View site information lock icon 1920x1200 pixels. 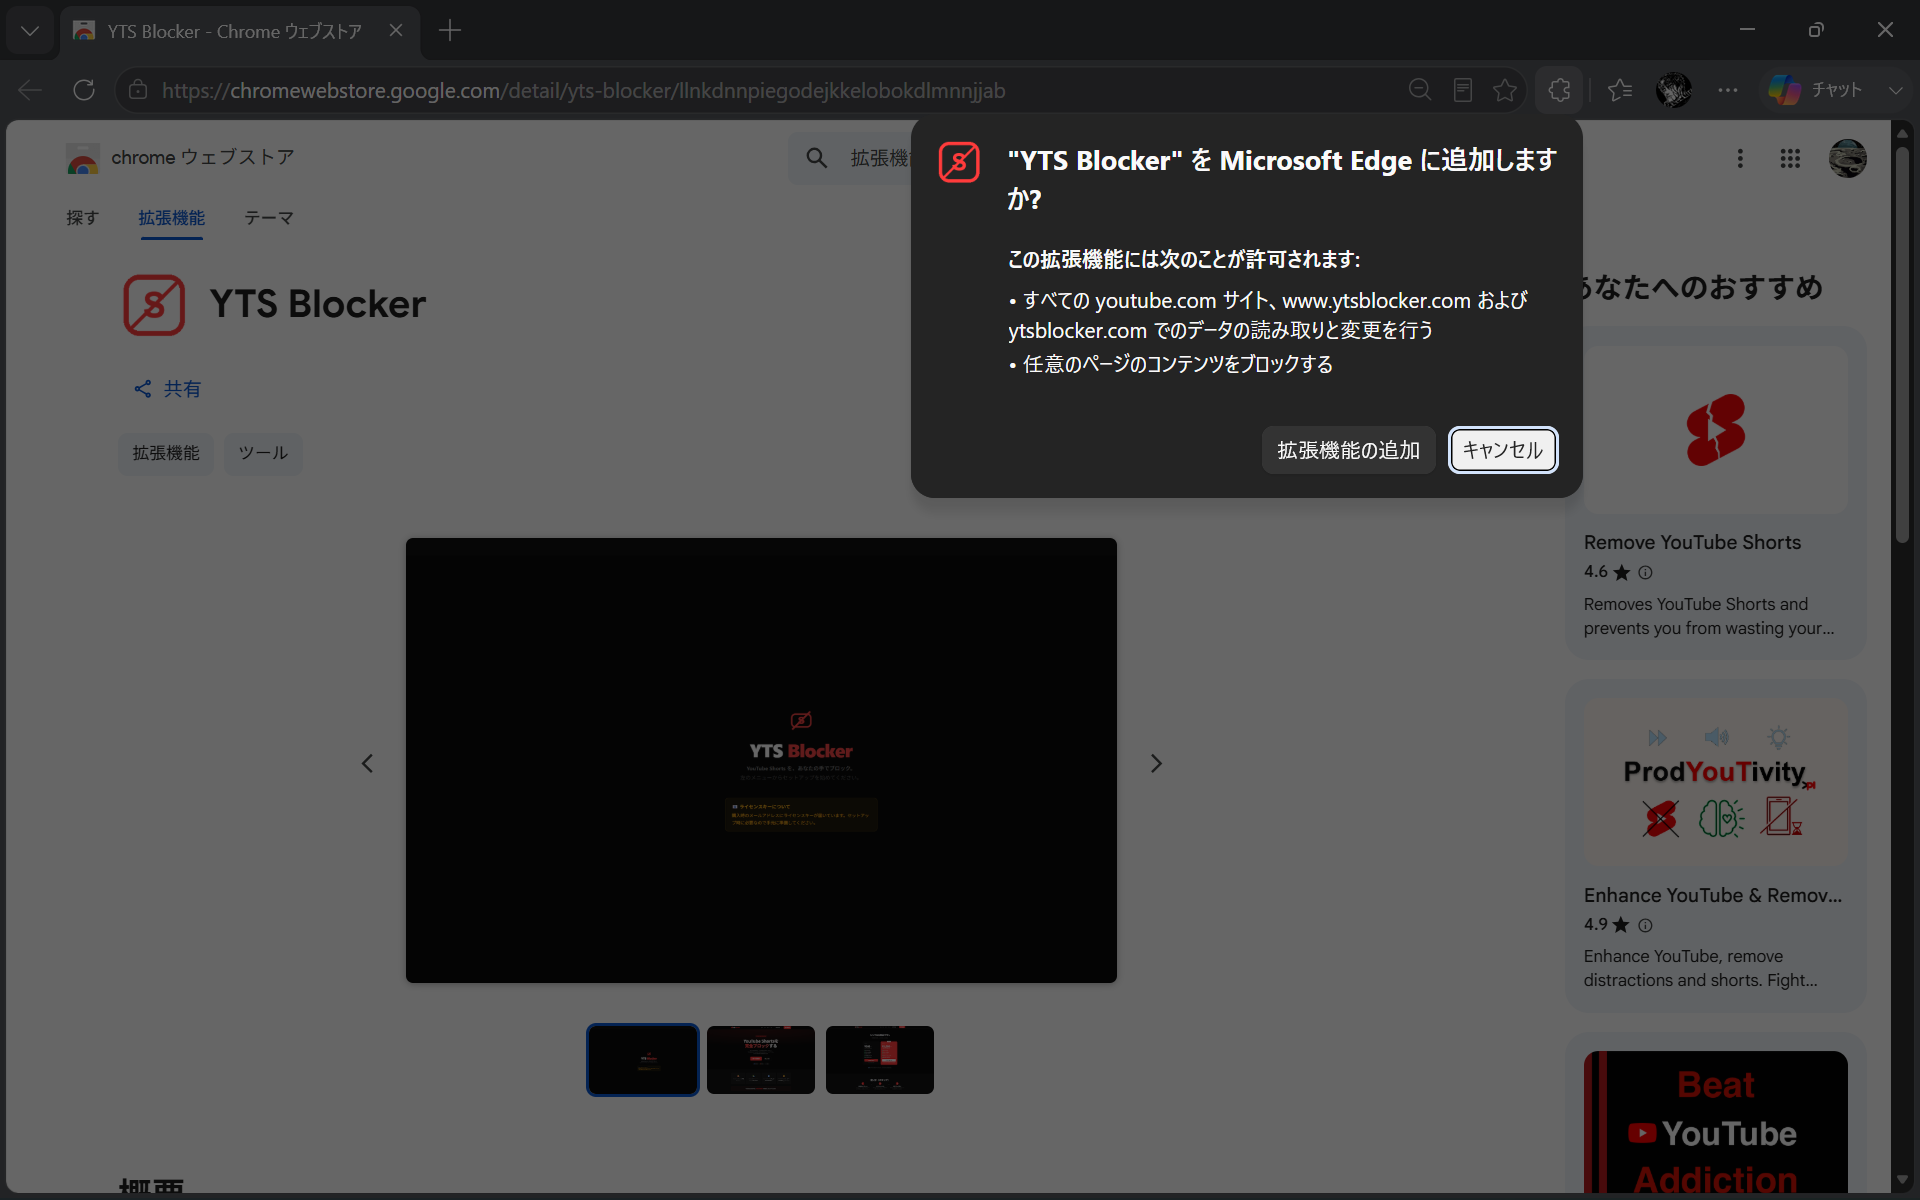click(x=138, y=90)
